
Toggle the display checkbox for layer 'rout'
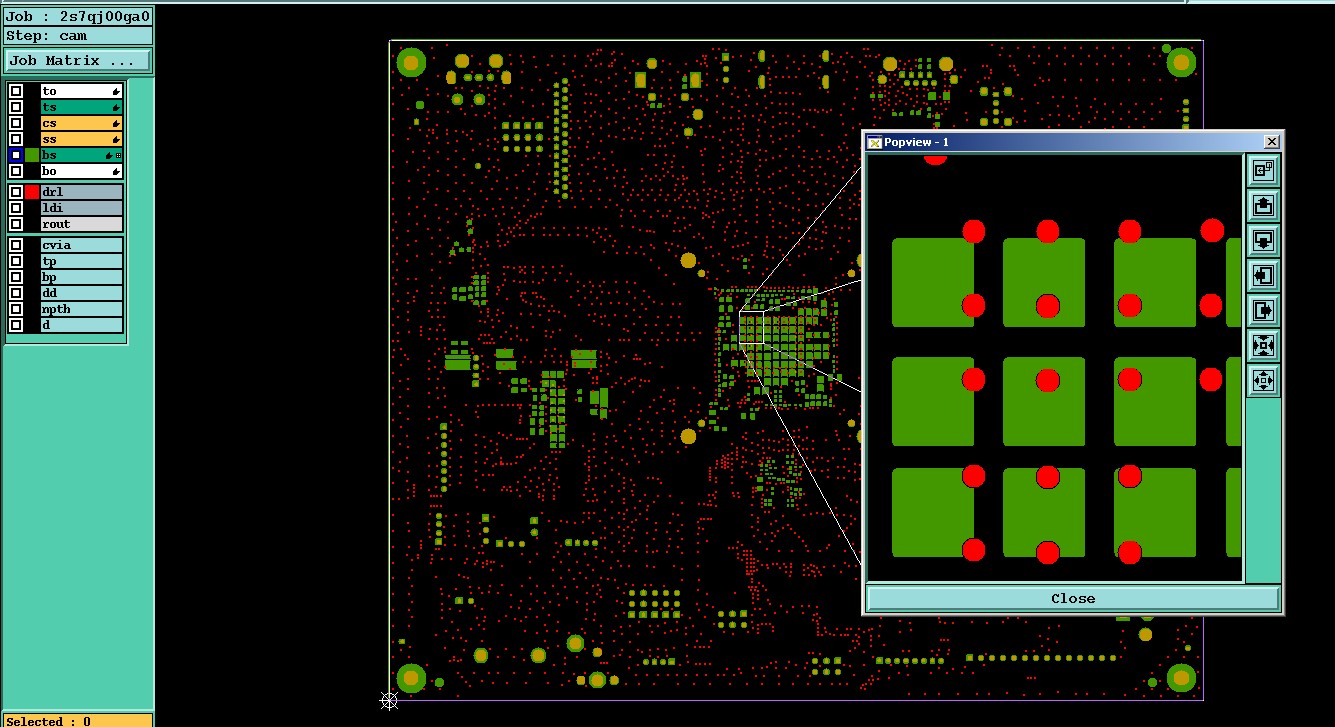click(x=16, y=224)
